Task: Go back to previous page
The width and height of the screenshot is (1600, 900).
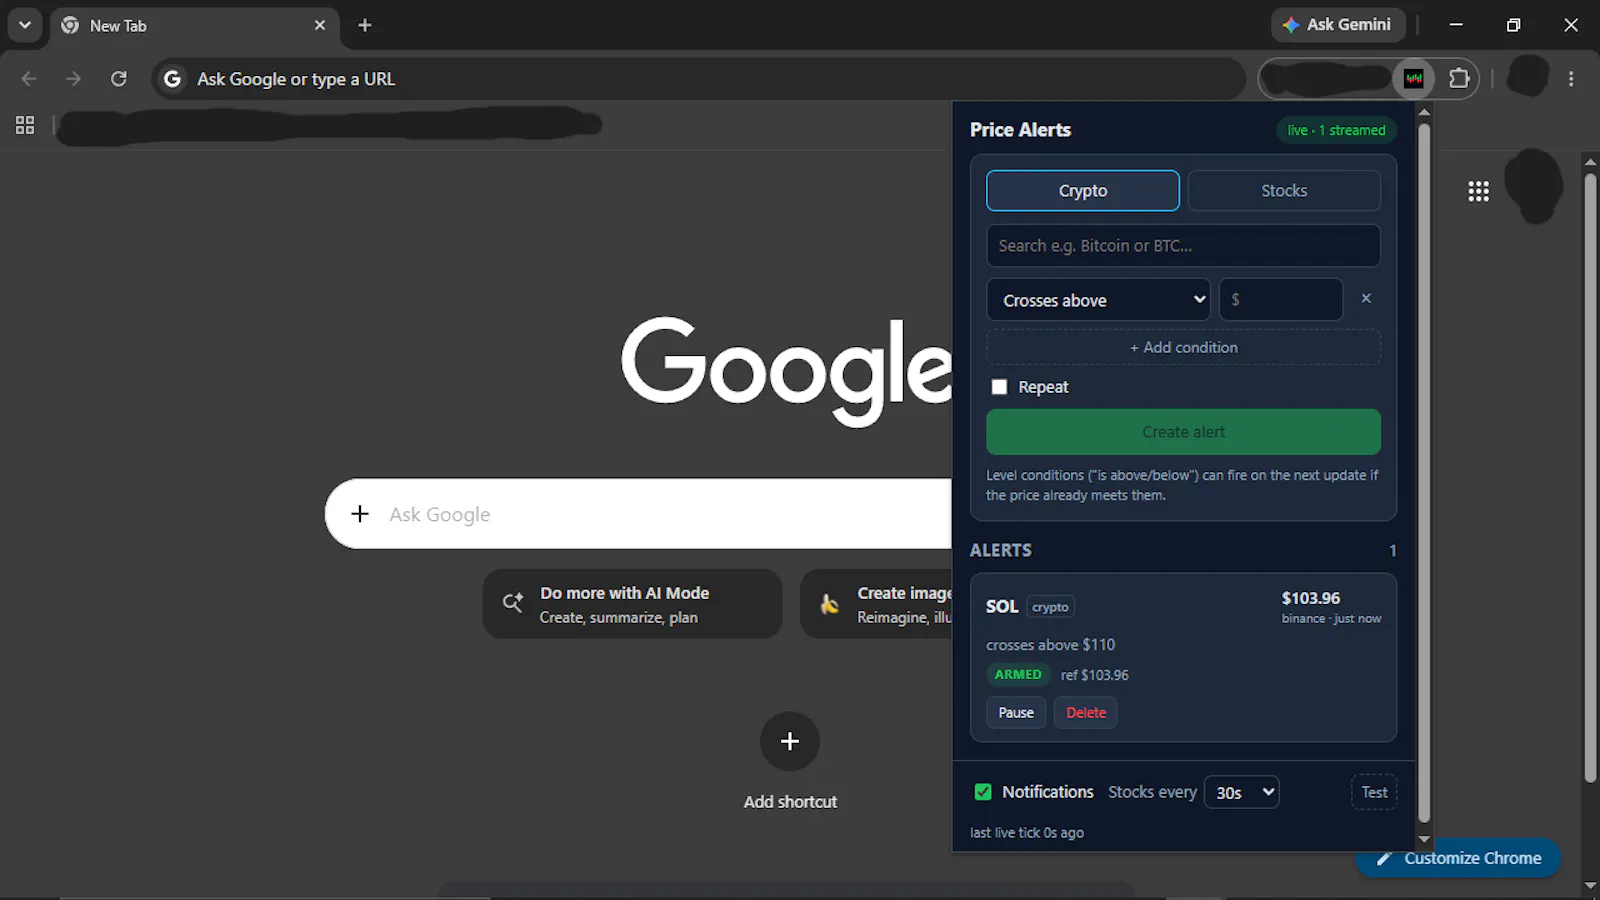Action: coord(29,78)
